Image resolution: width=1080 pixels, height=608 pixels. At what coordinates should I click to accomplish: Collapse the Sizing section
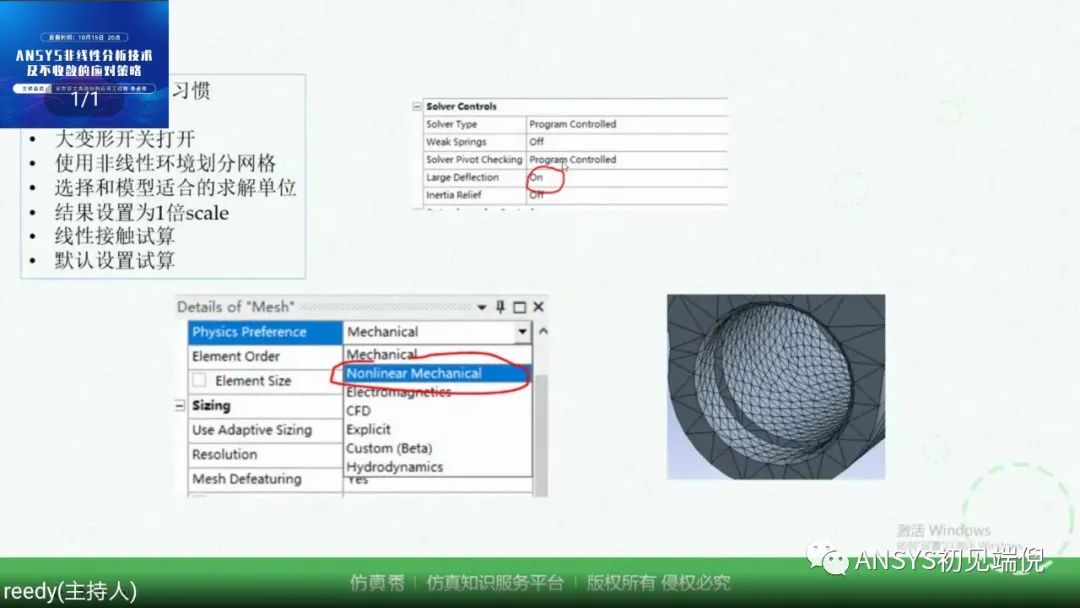click(x=180, y=406)
